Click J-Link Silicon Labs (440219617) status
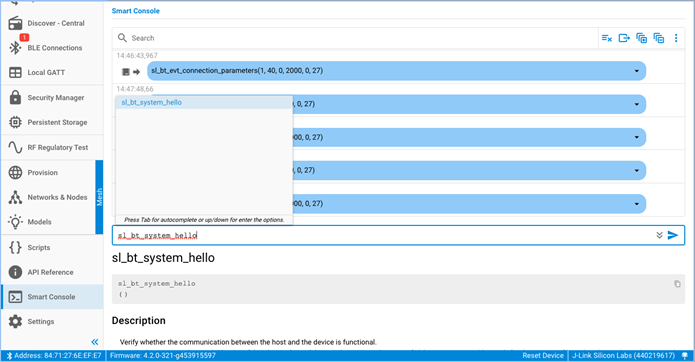 point(624,355)
